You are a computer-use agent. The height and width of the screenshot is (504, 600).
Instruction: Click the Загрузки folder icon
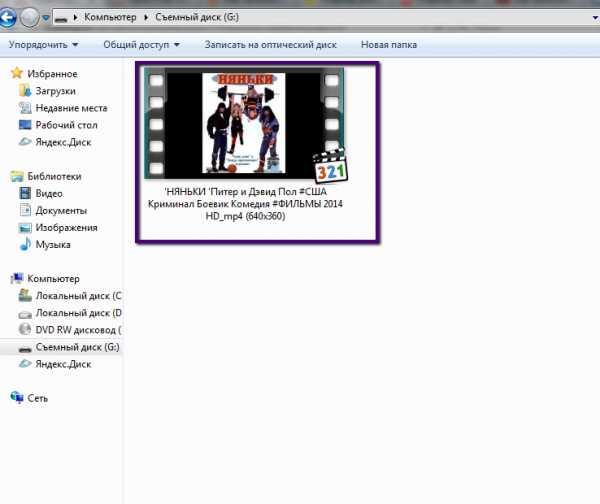pyautogui.click(x=27, y=91)
